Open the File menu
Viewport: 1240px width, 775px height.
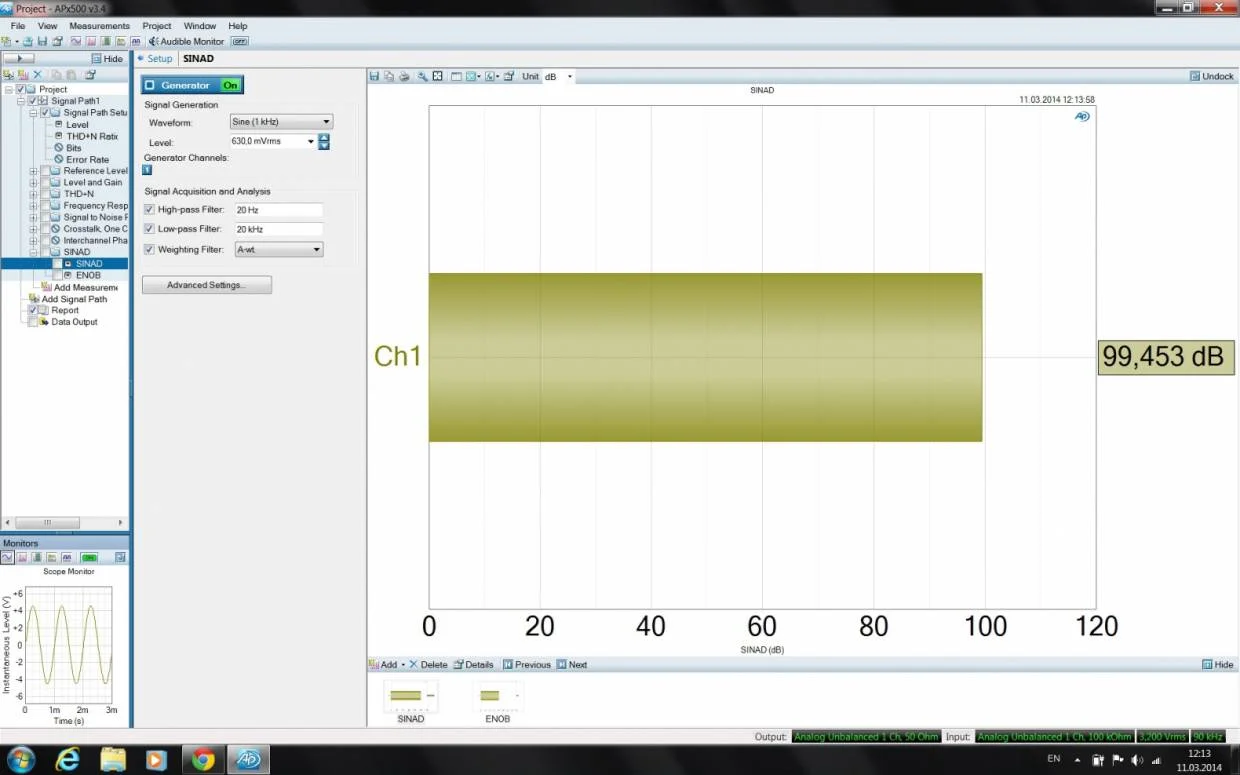coord(18,26)
